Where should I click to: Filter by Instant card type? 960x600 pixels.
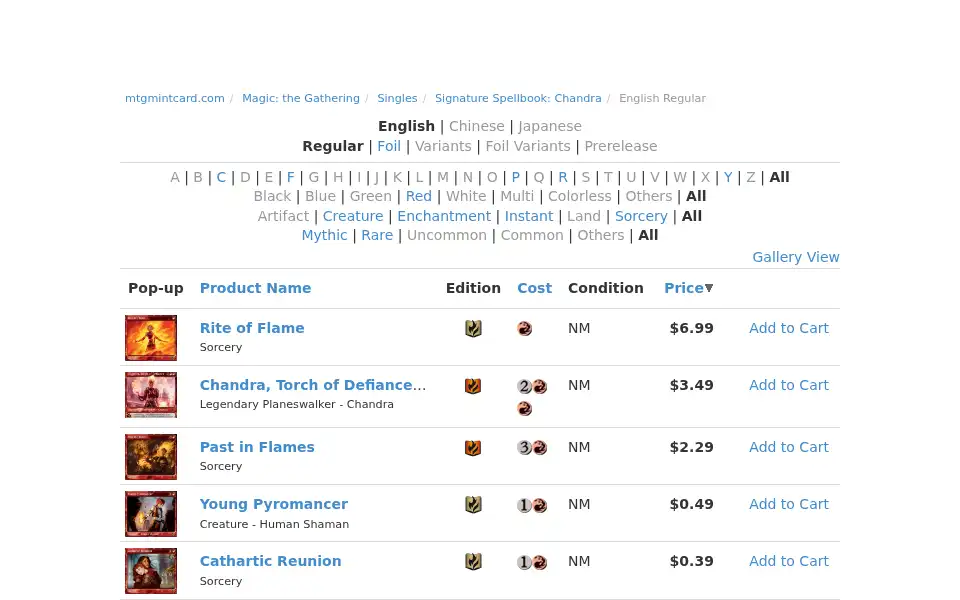click(529, 216)
